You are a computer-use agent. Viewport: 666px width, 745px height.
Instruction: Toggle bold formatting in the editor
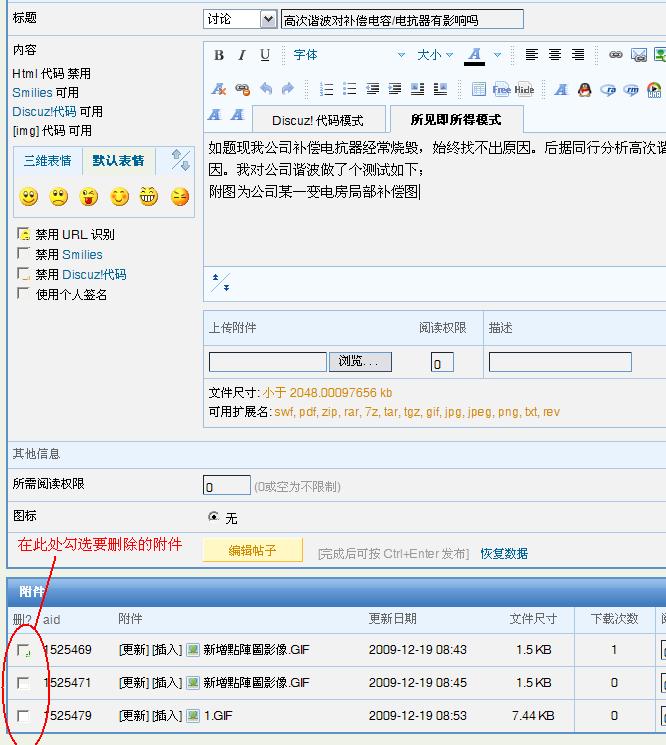219,55
